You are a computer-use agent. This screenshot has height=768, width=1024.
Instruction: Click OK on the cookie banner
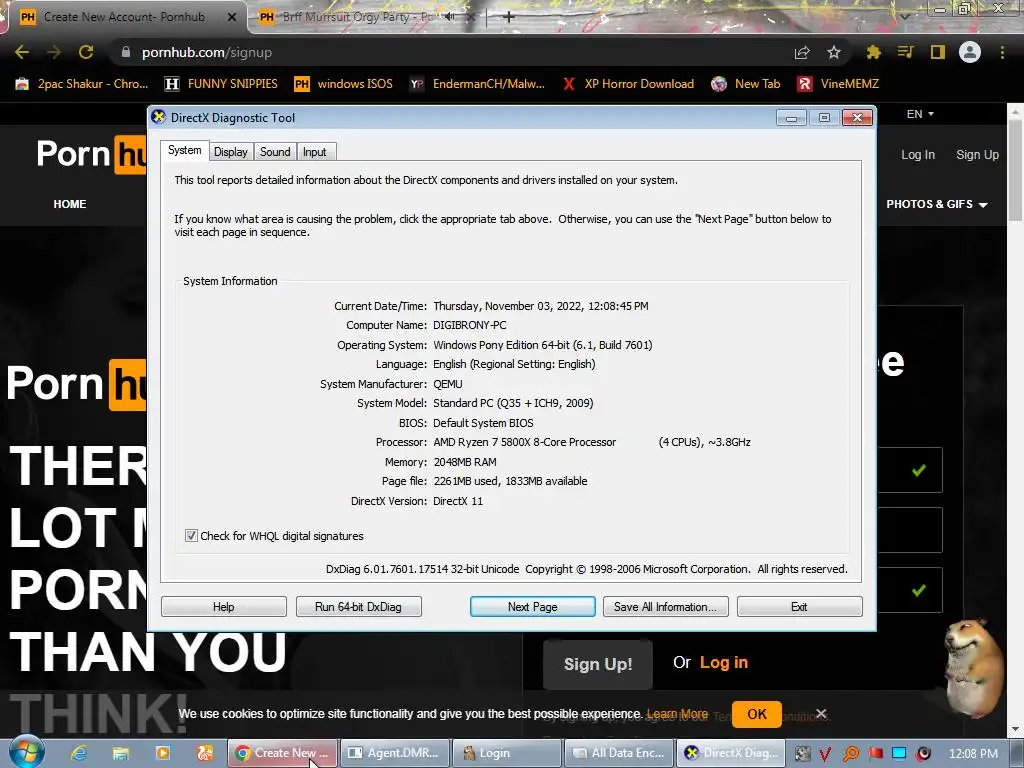(x=757, y=714)
